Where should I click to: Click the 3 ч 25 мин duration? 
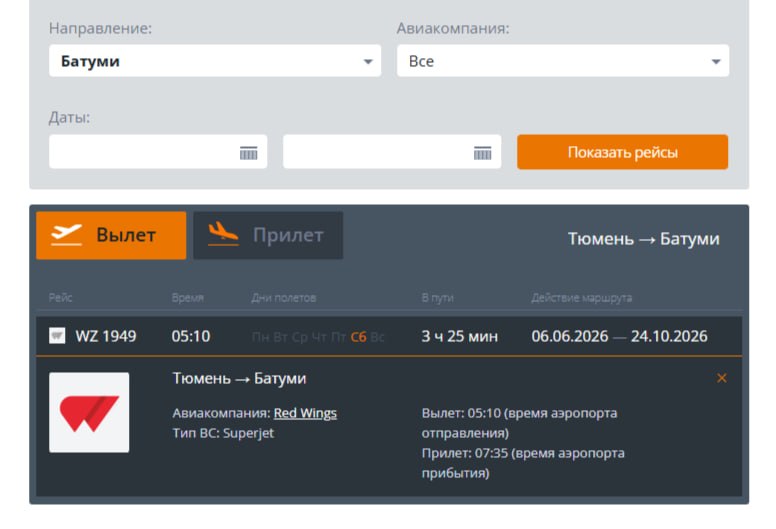pos(460,337)
